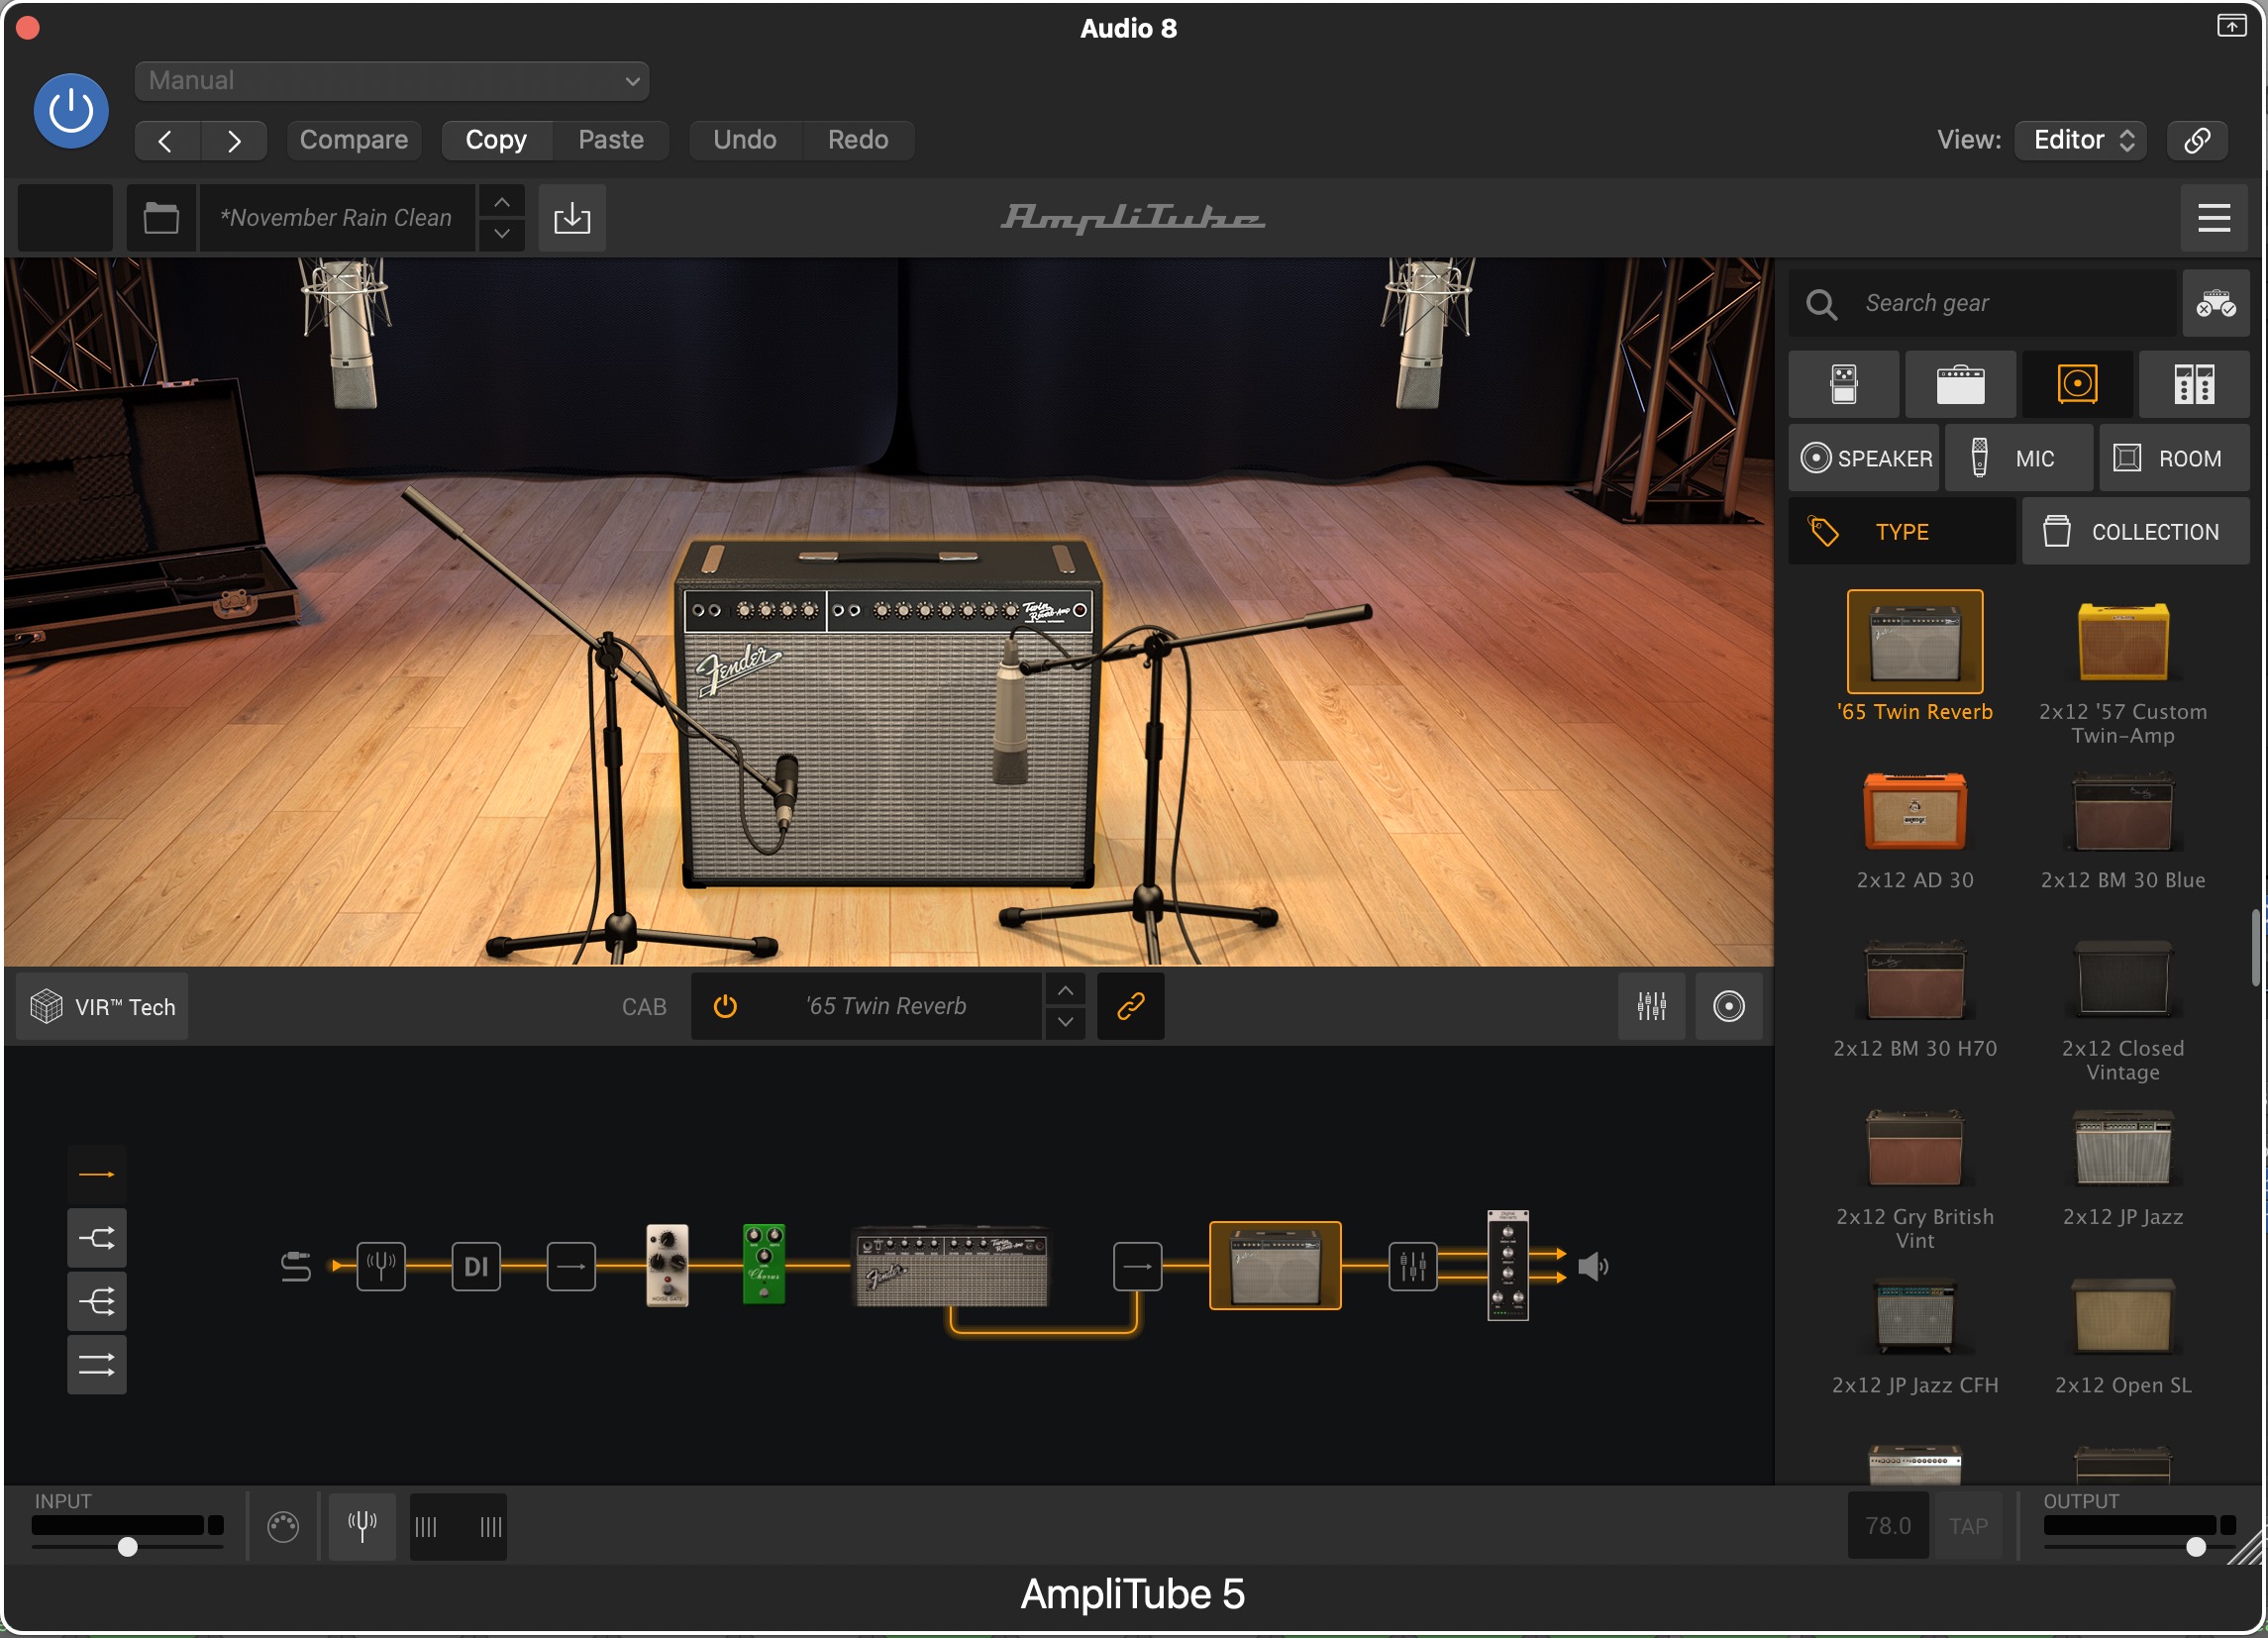Open the View Editor dropdown
2268x1638 pixels.
[x=2081, y=140]
